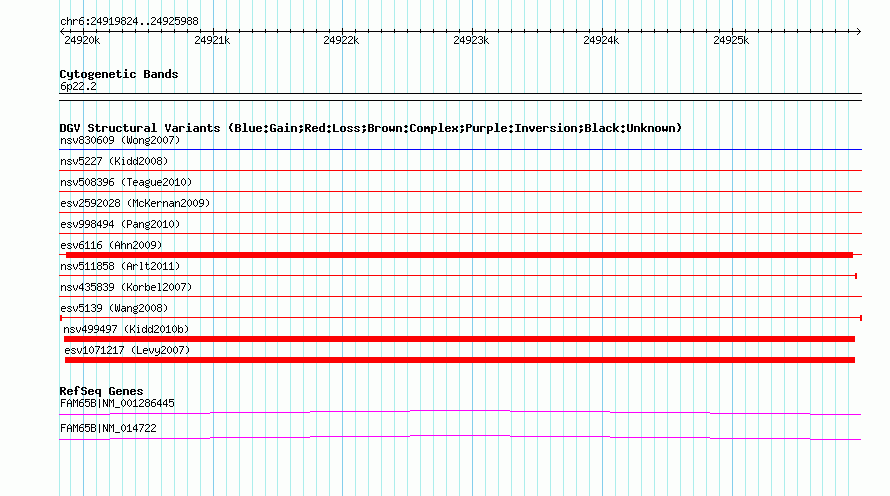
Task: Open variant esv998494 (Pang2010) label
Action: [x=120, y=224]
